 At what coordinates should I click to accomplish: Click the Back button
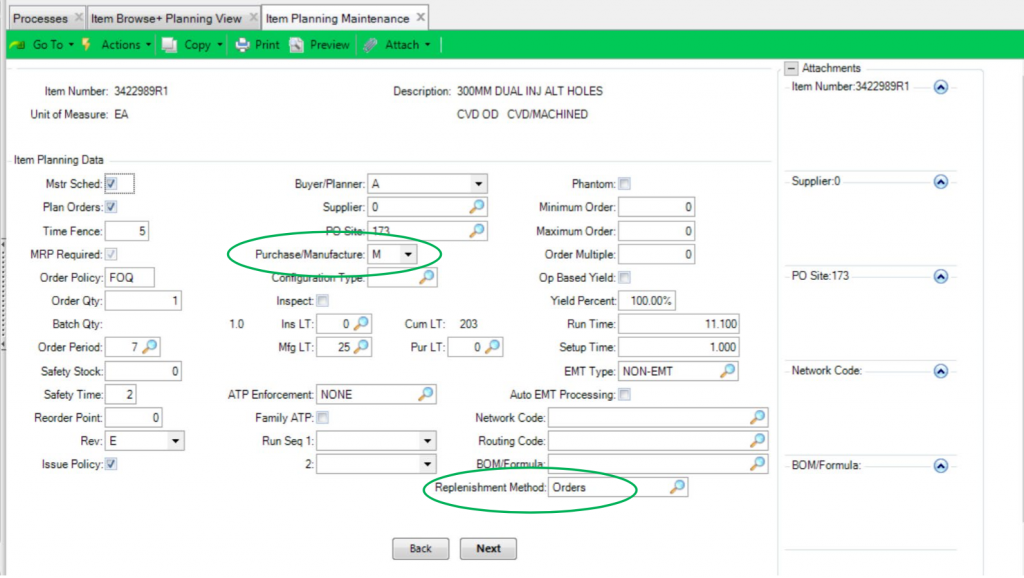[420, 548]
